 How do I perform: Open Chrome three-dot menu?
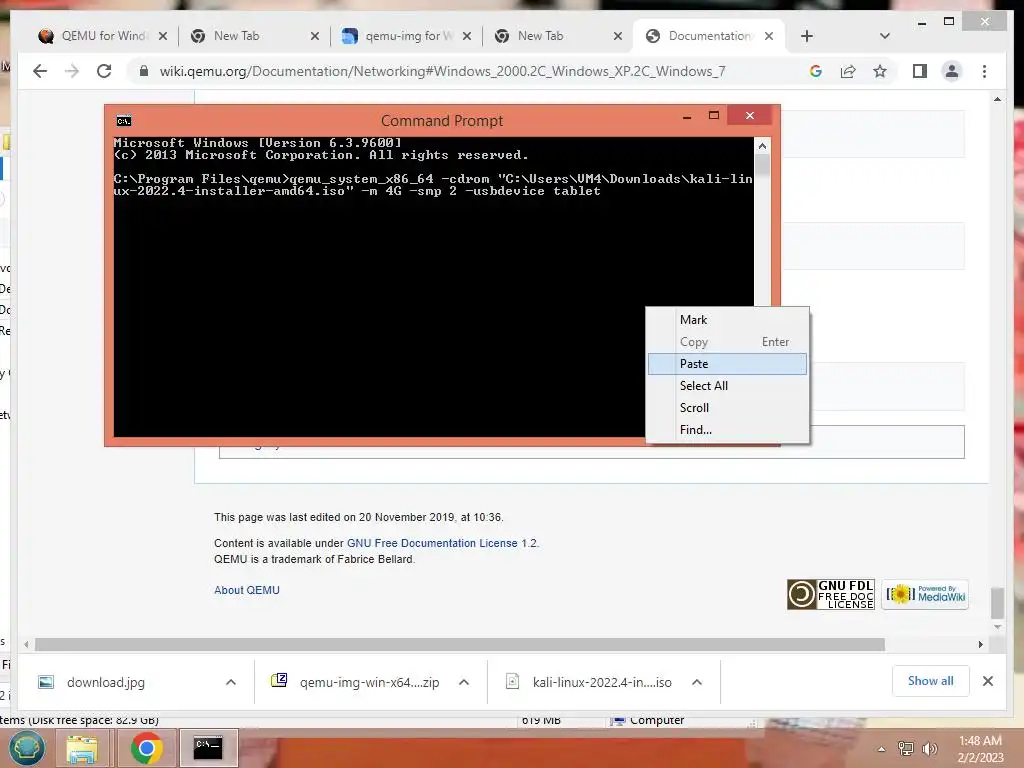coord(984,71)
